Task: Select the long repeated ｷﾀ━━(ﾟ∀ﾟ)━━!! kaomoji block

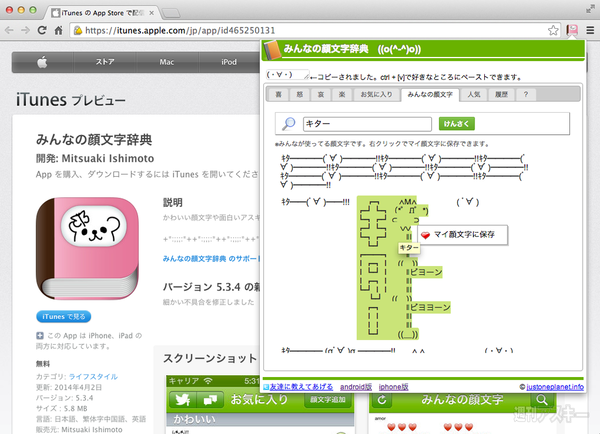Action: (x=404, y=171)
